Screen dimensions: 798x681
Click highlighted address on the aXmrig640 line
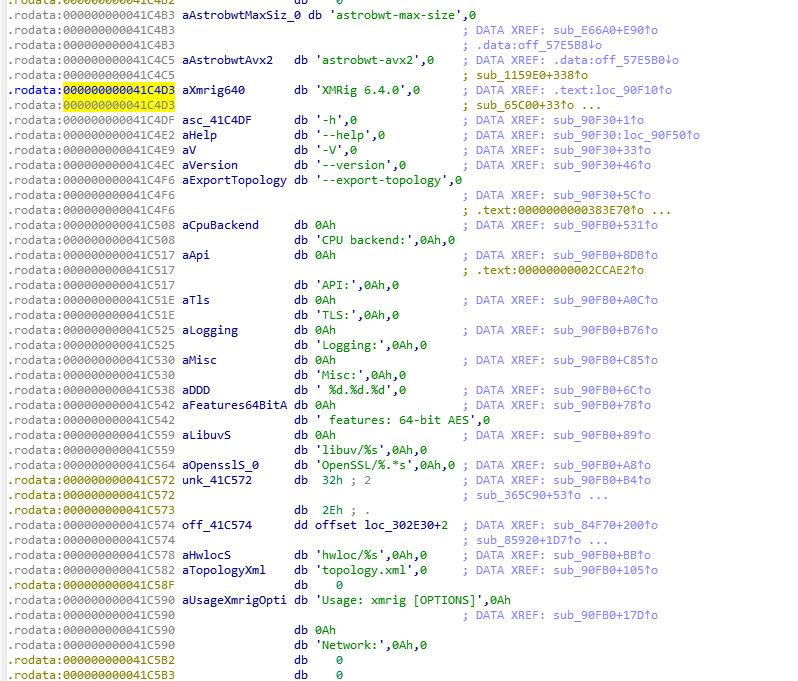pos(119,90)
